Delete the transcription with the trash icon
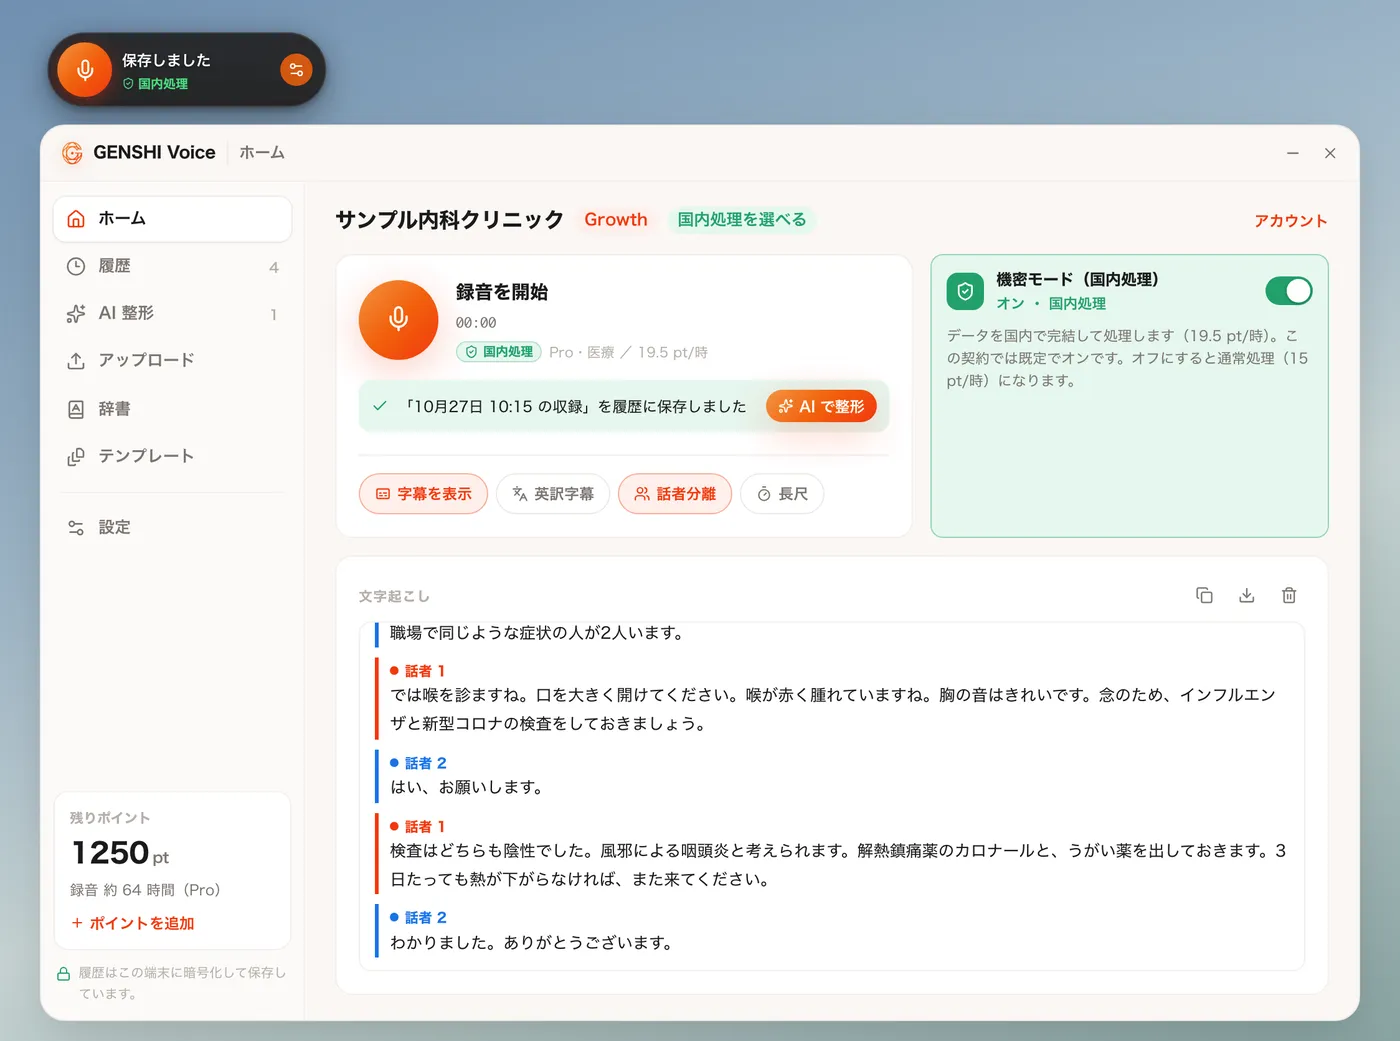1400x1041 pixels. click(1289, 595)
